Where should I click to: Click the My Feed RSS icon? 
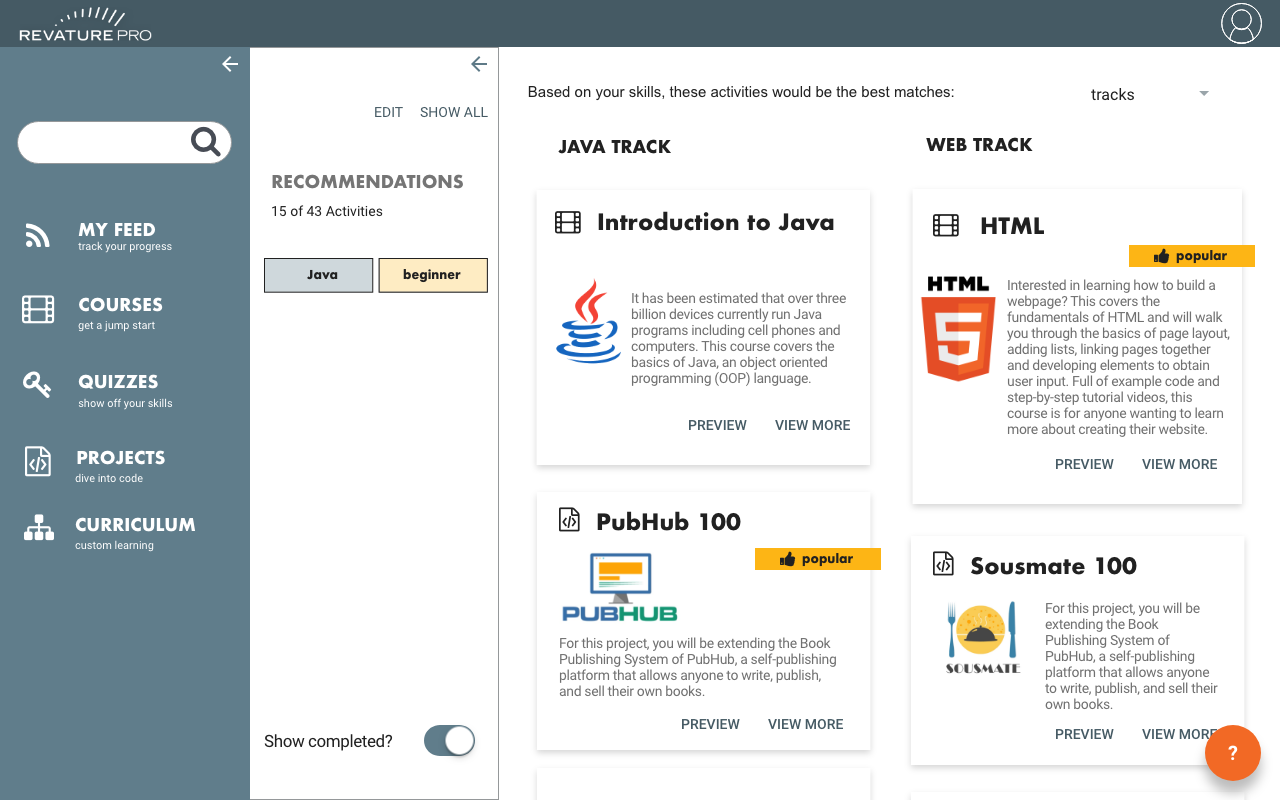[x=38, y=236]
